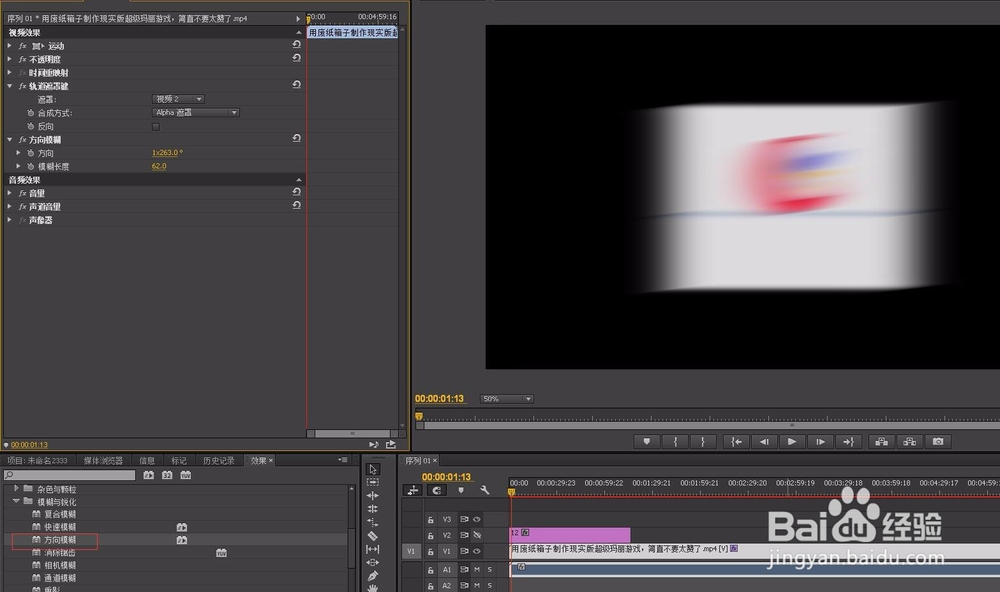Toggle V1 track visibility eye
This screenshot has height=592, width=1000.
[x=476, y=551]
